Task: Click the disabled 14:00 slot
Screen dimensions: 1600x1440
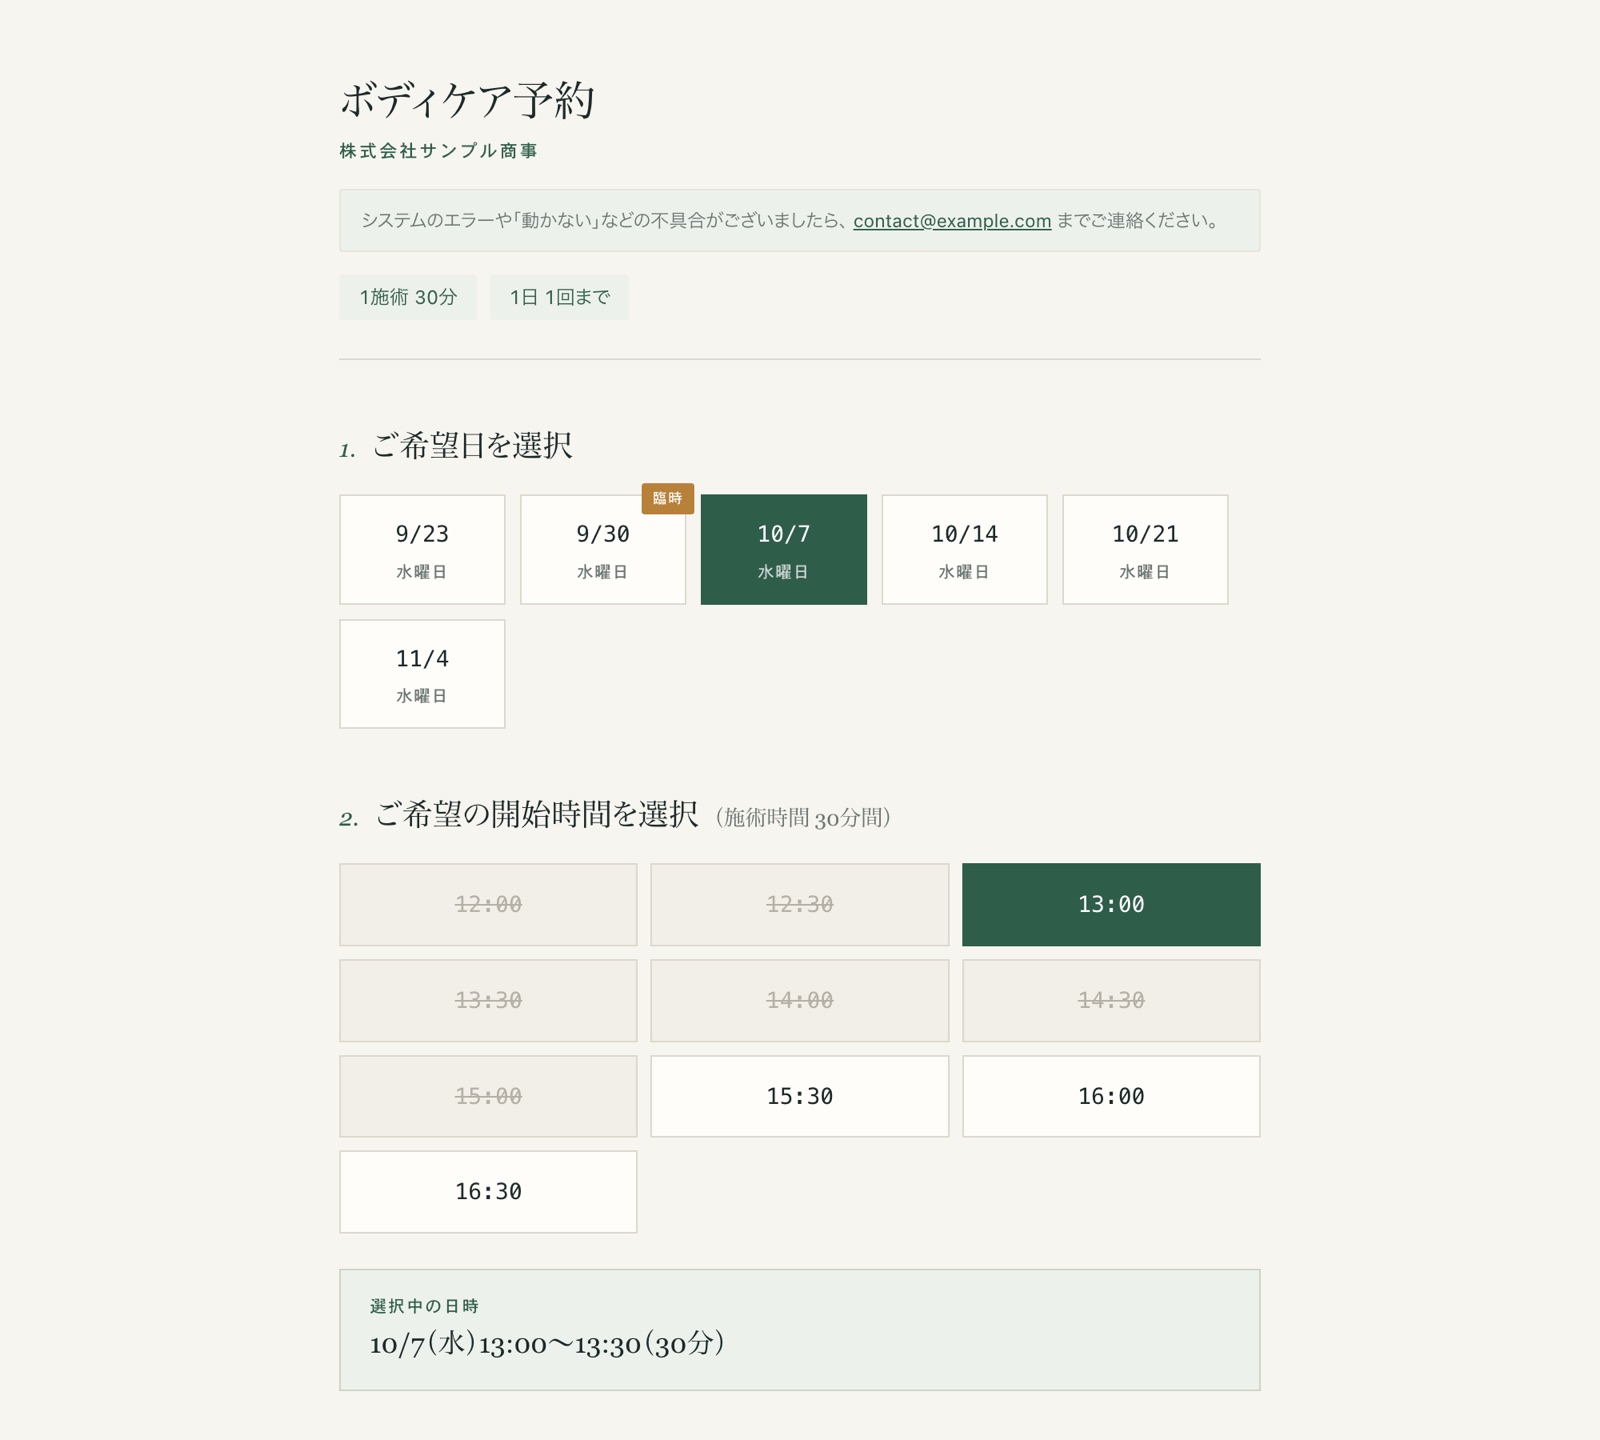Action: click(x=800, y=1000)
